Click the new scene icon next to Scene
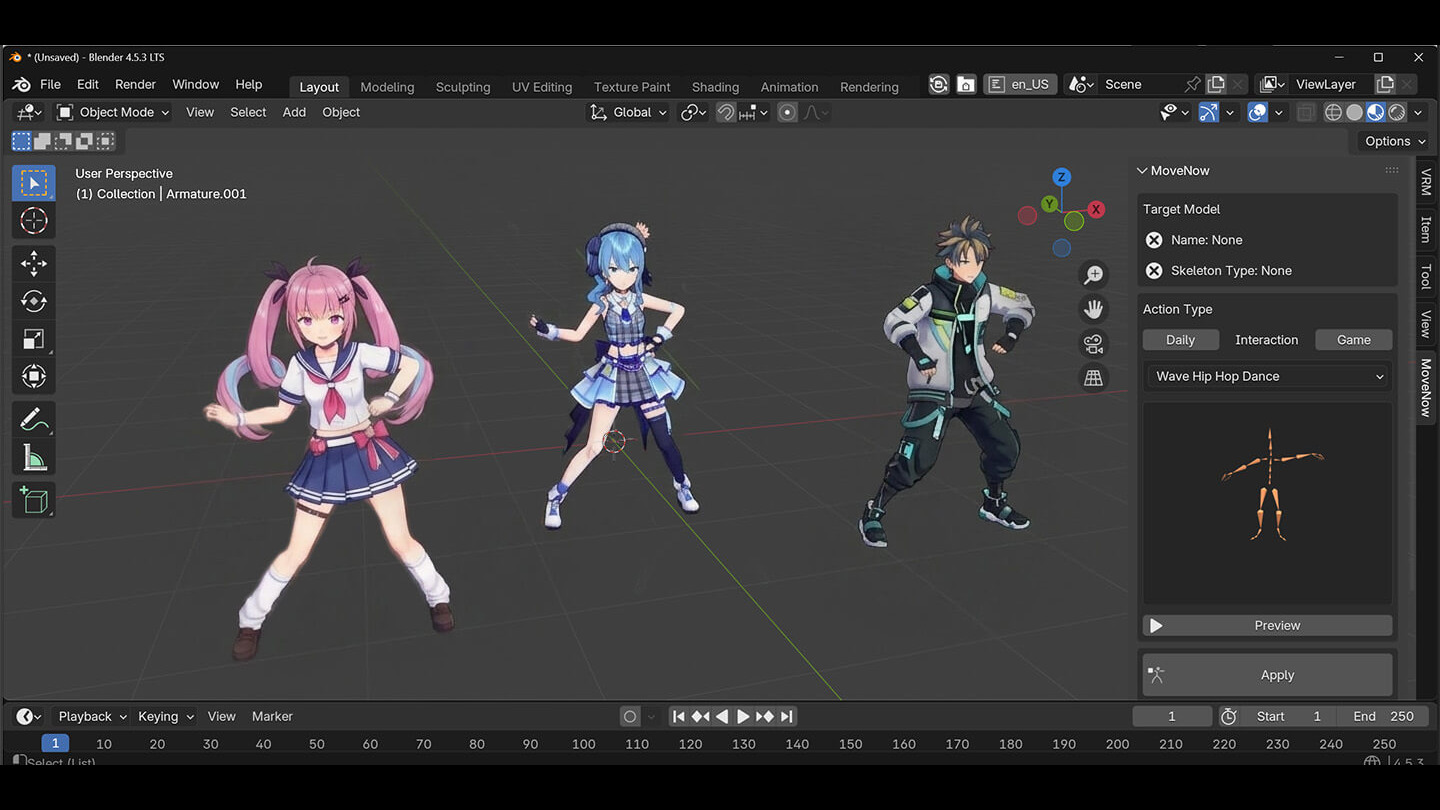Screen dimensions: 1440x810 click(x=1216, y=84)
